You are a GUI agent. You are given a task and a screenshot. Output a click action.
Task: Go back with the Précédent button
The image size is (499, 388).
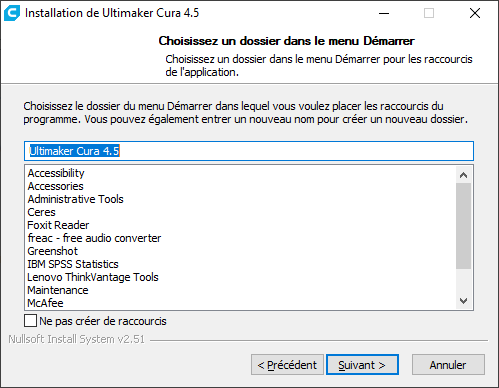click(287, 365)
